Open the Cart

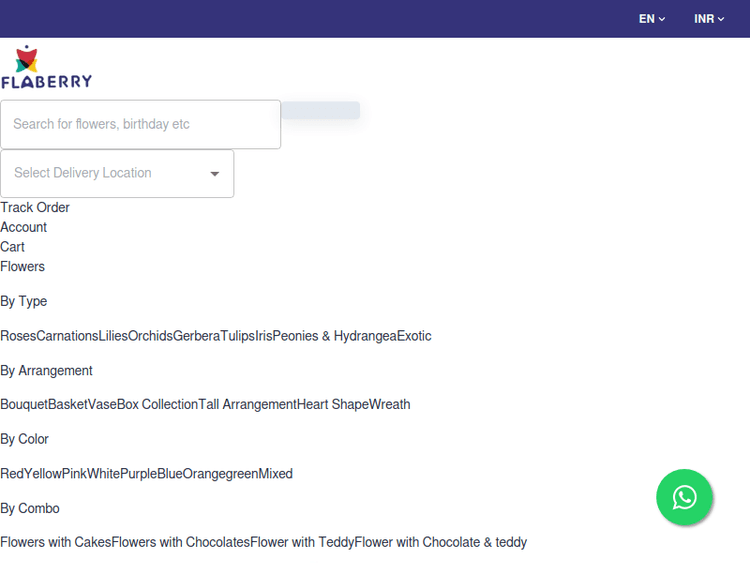click(x=13, y=247)
